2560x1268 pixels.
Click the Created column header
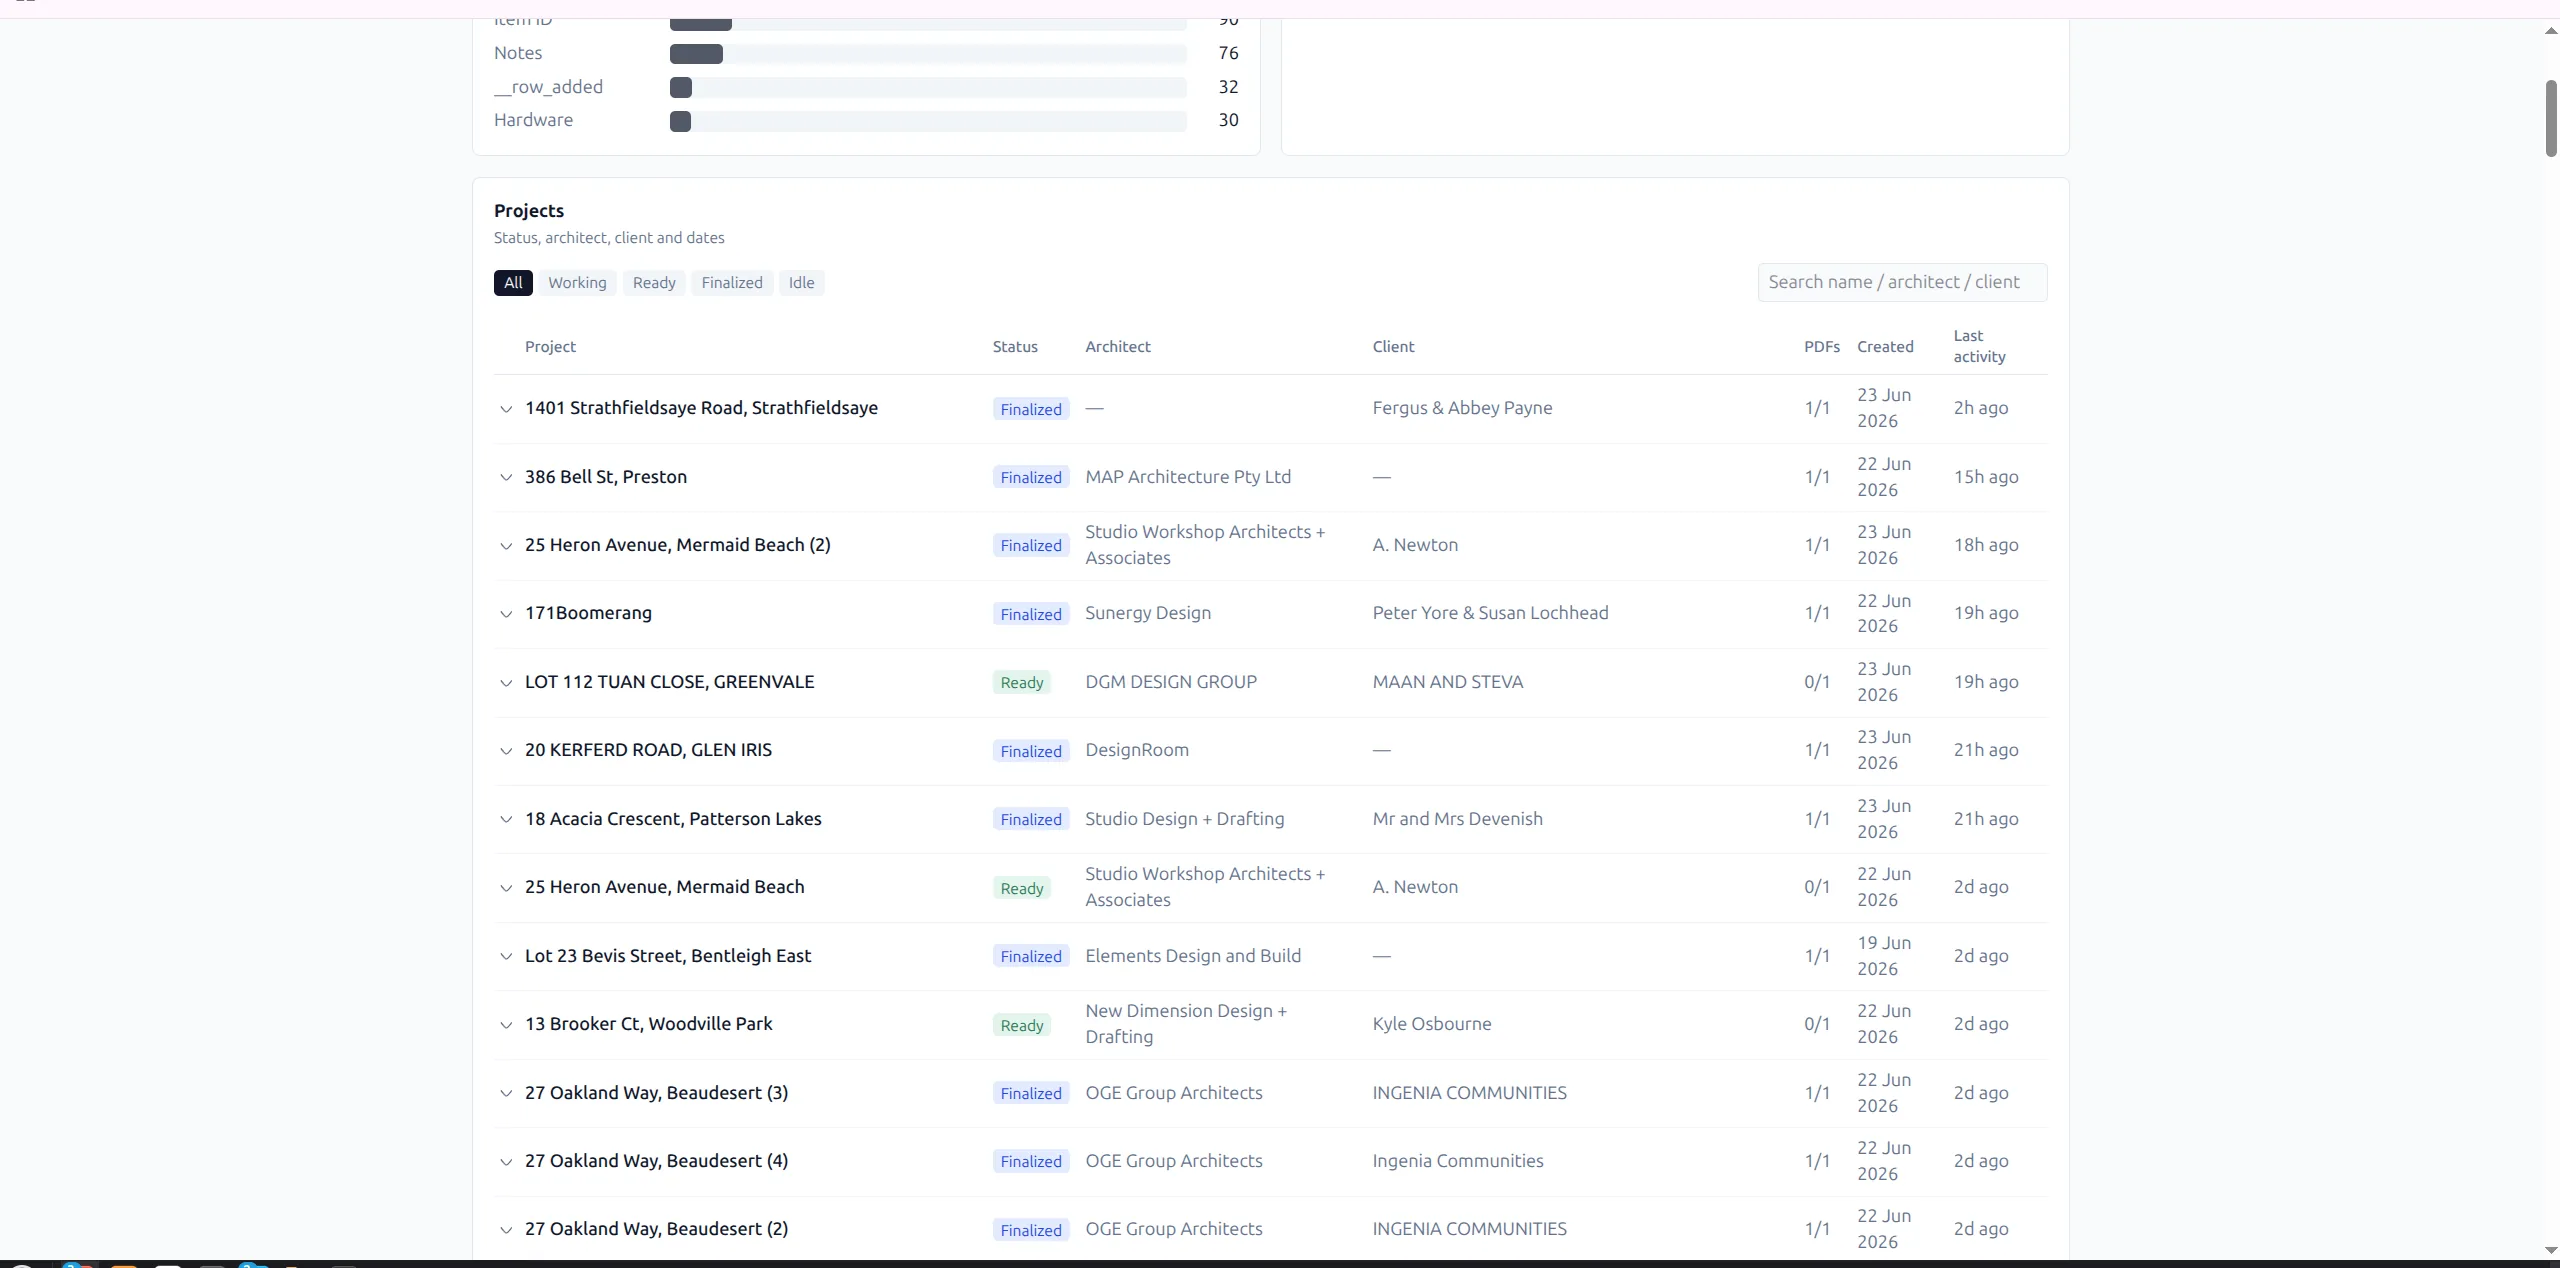tap(1885, 347)
